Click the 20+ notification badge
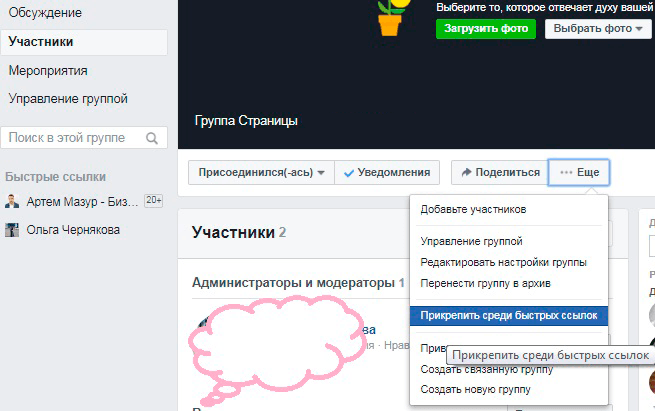 (x=153, y=201)
